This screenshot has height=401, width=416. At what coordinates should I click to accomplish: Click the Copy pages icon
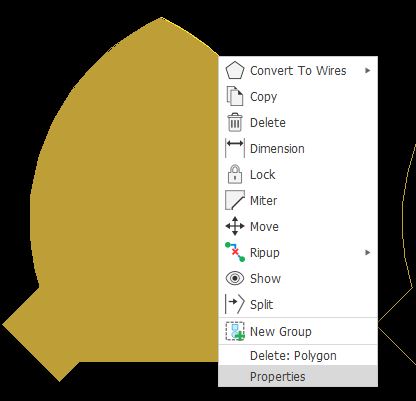tap(235, 96)
